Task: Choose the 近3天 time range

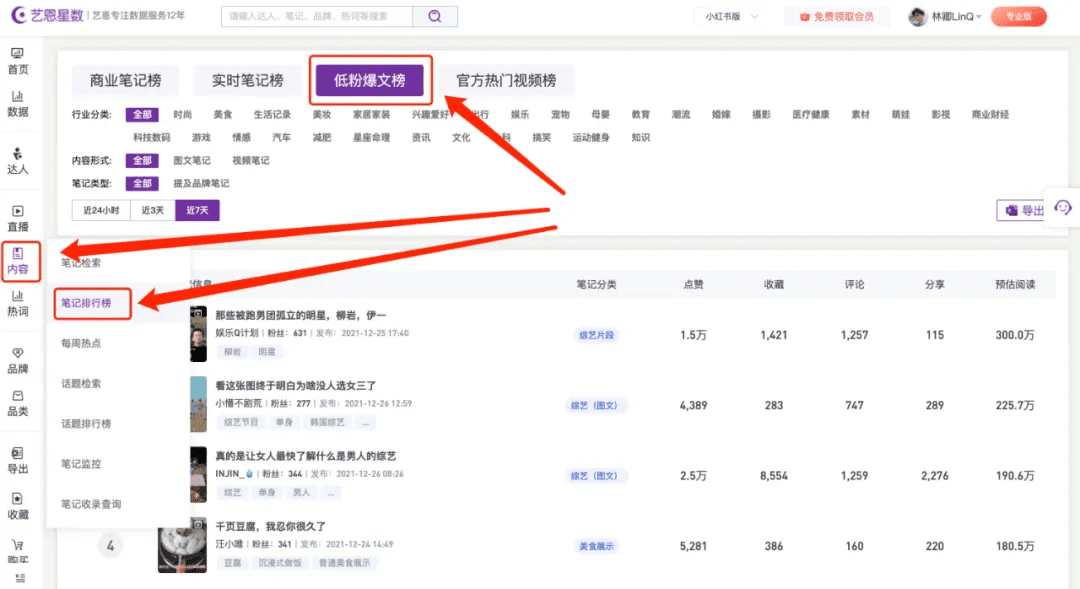Action: click(x=153, y=210)
